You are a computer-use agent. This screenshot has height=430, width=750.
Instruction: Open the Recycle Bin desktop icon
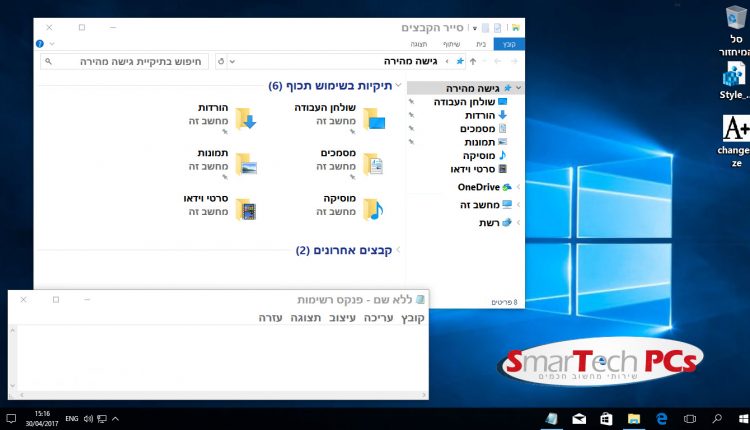point(735,31)
